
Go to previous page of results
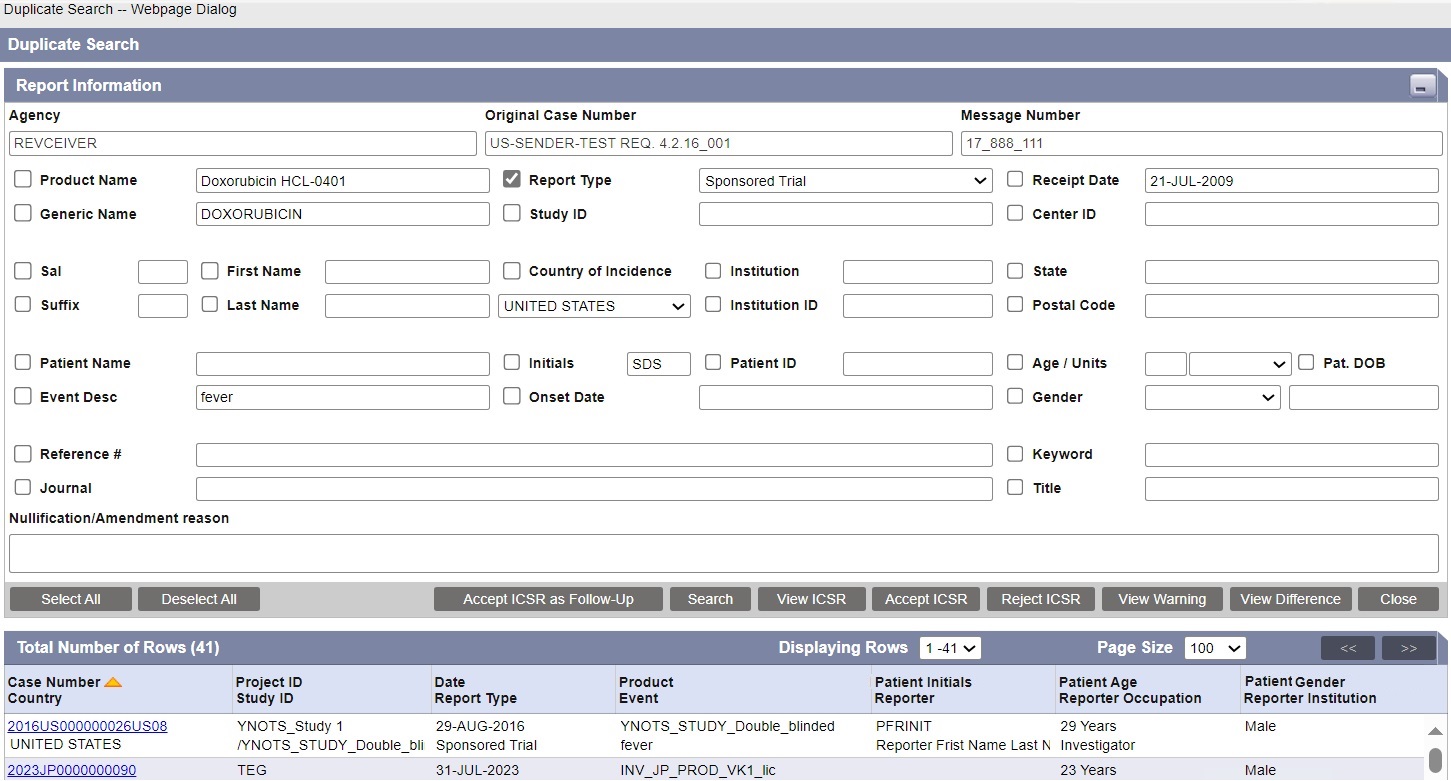1347,648
